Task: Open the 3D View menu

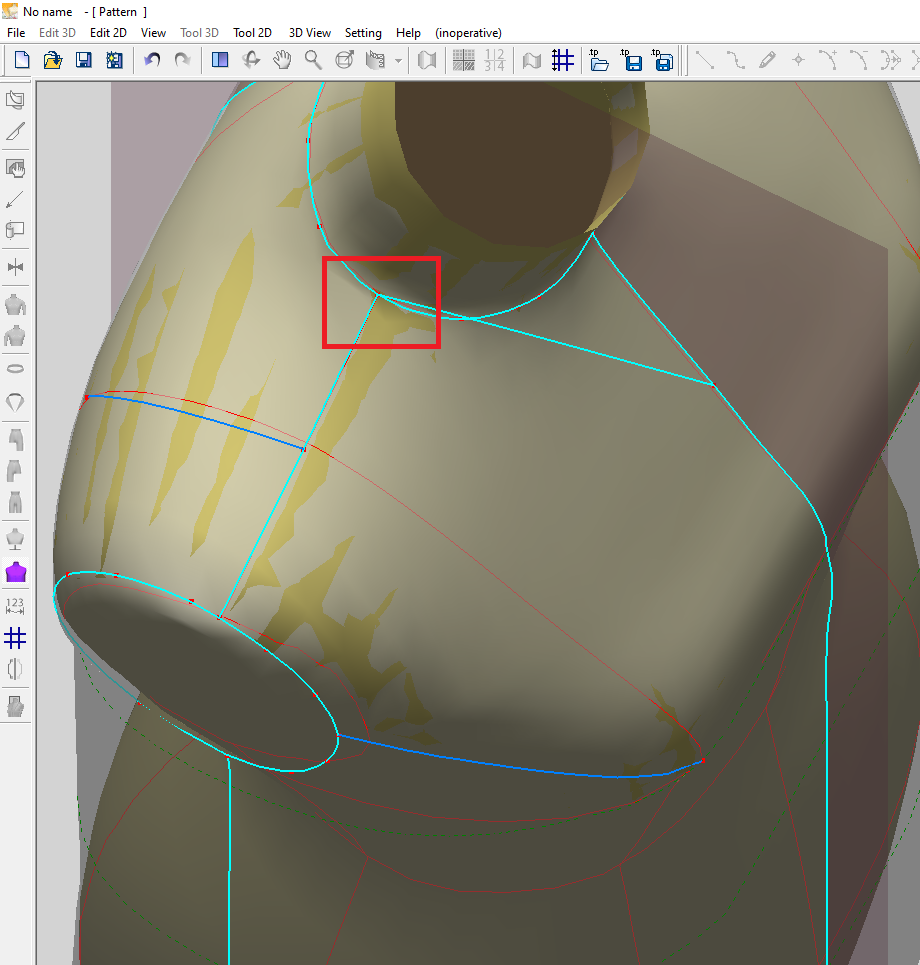Action: tap(310, 33)
